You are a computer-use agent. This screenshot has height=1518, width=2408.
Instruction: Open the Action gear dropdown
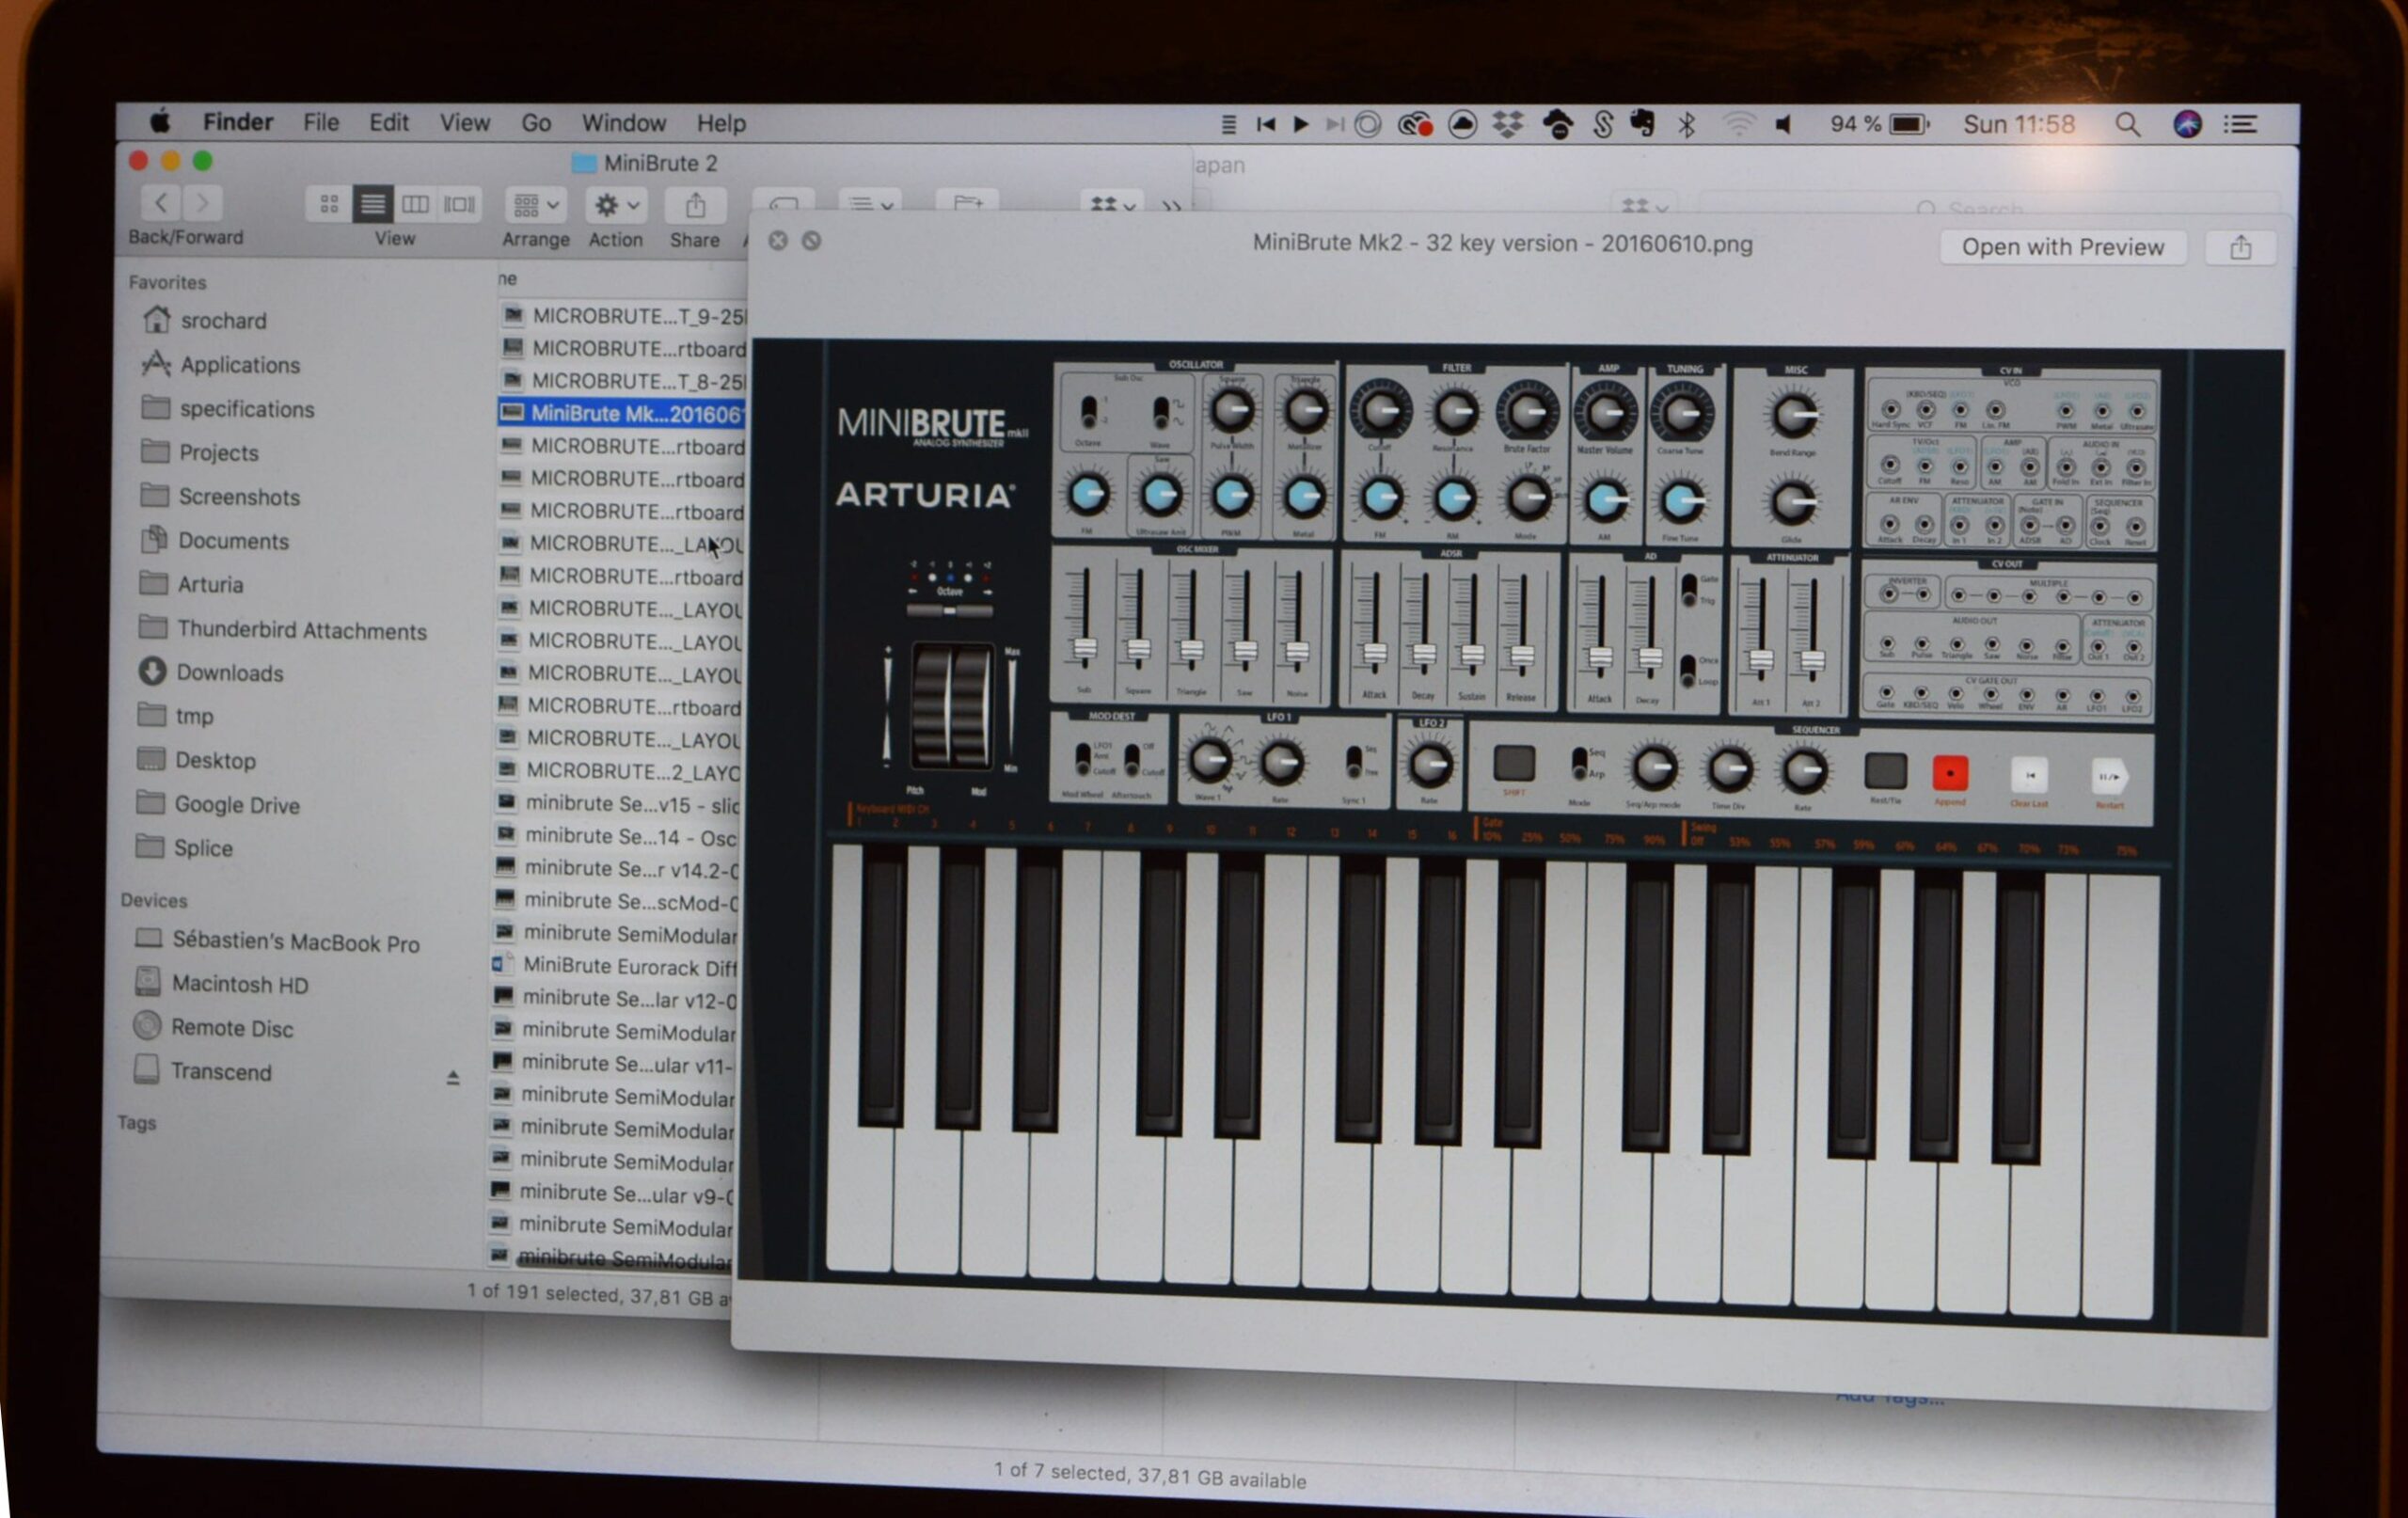616,205
